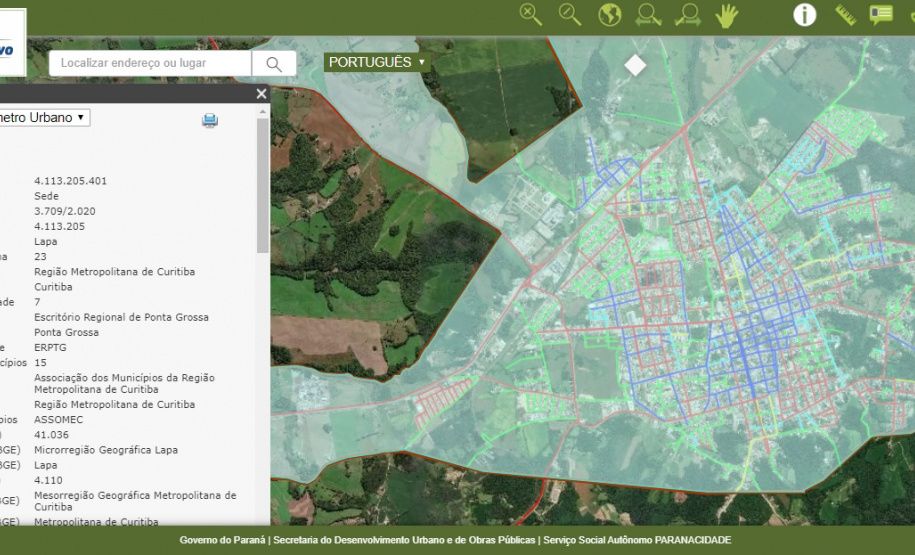Click the address search input field
The width and height of the screenshot is (915, 555).
pos(150,63)
